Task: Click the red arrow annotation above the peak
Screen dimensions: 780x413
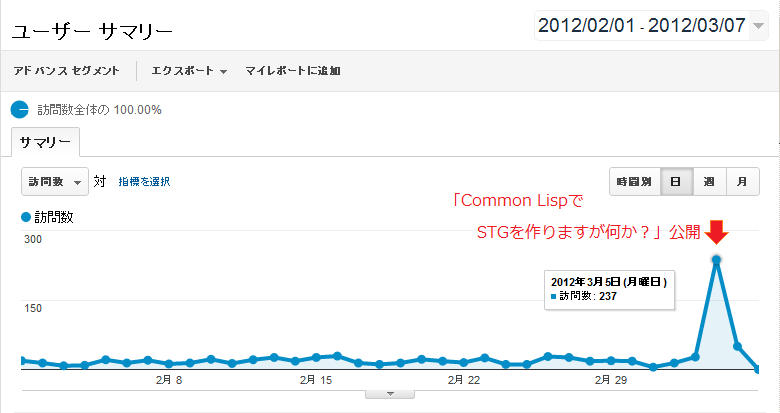Action: point(716,232)
